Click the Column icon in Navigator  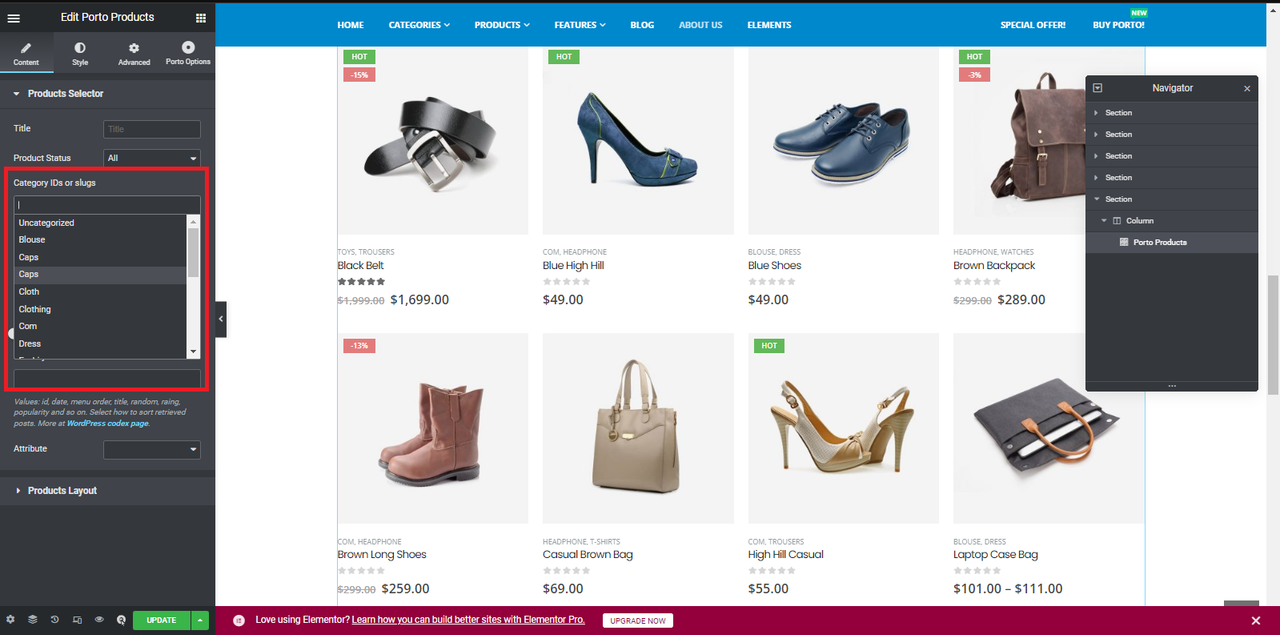pos(1117,221)
